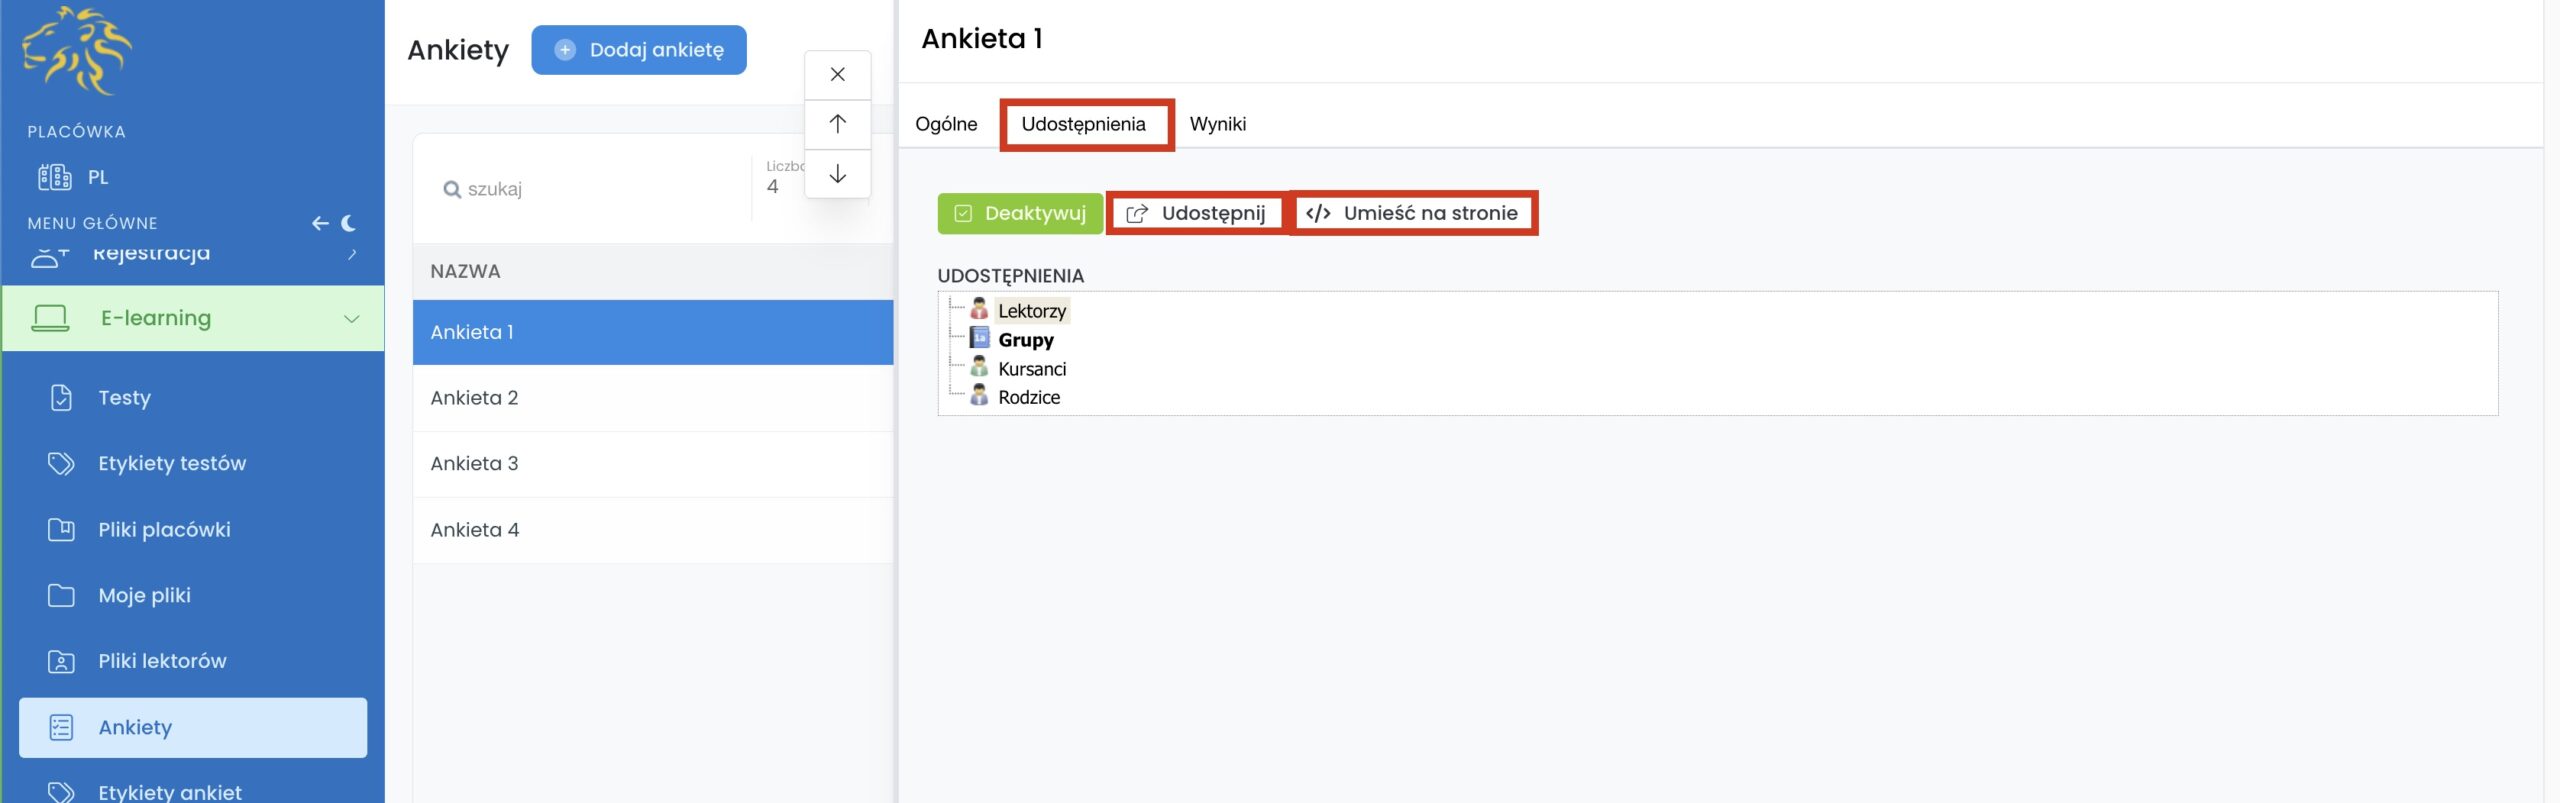This screenshot has height=803, width=2560.
Task: Open Pliki lektorów section
Action: pos(162,661)
